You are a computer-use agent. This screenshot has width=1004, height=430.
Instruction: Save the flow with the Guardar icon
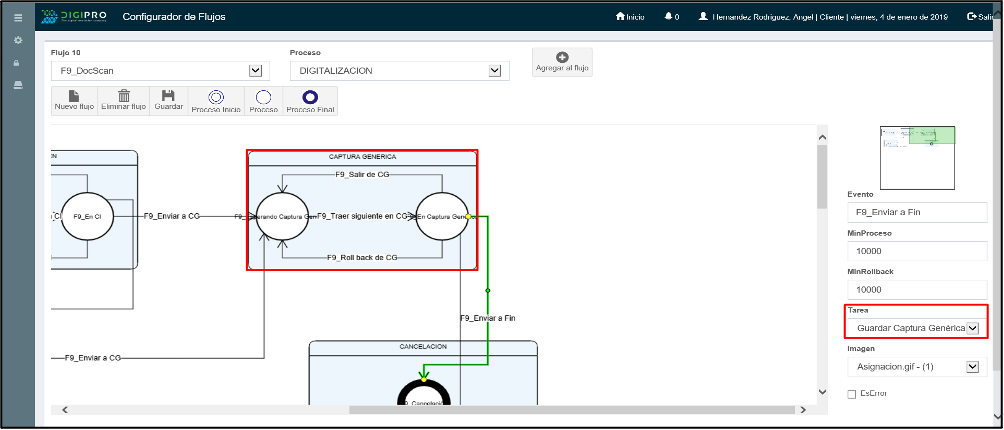tap(168, 97)
